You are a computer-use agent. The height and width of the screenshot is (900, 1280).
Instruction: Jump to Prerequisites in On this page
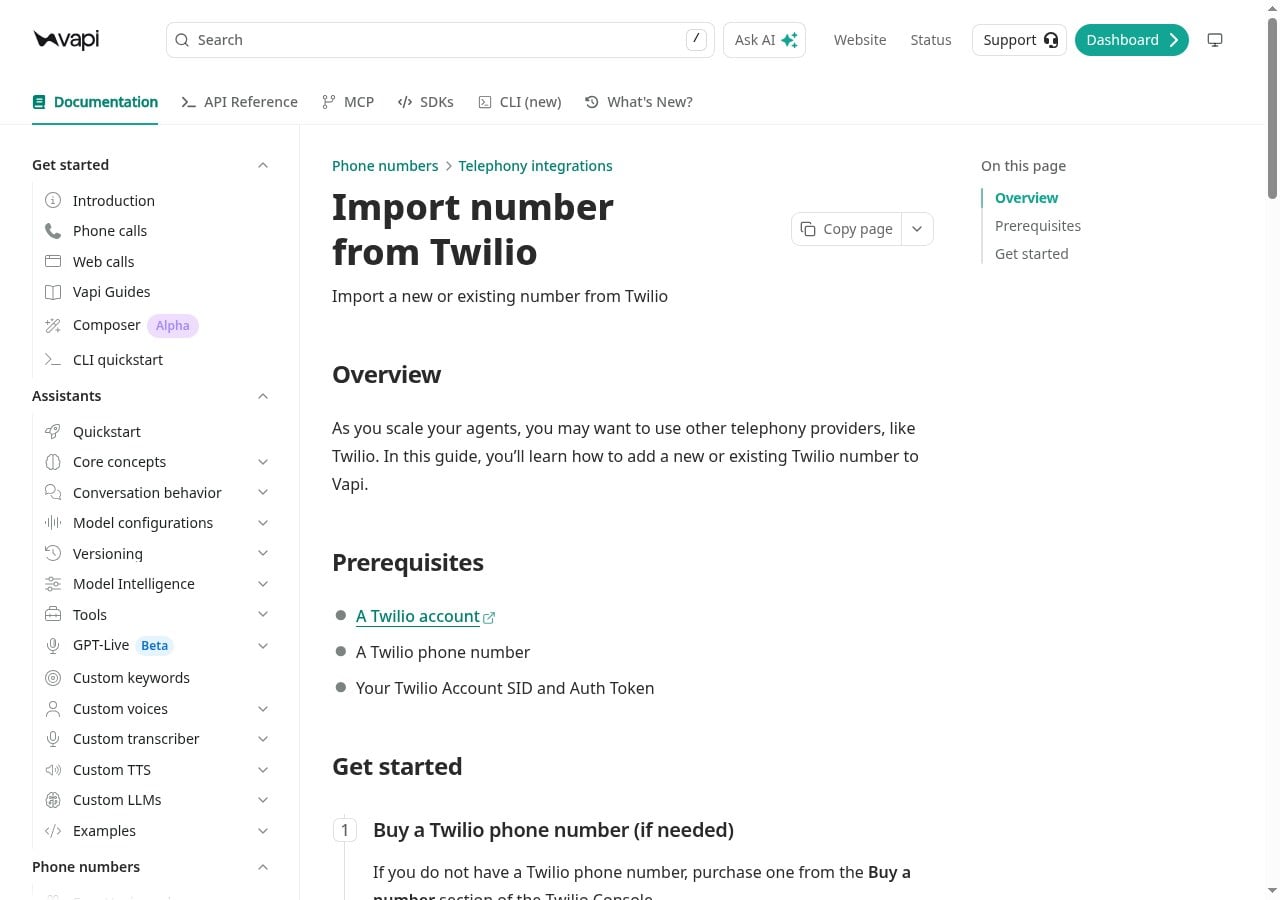[x=1038, y=226]
